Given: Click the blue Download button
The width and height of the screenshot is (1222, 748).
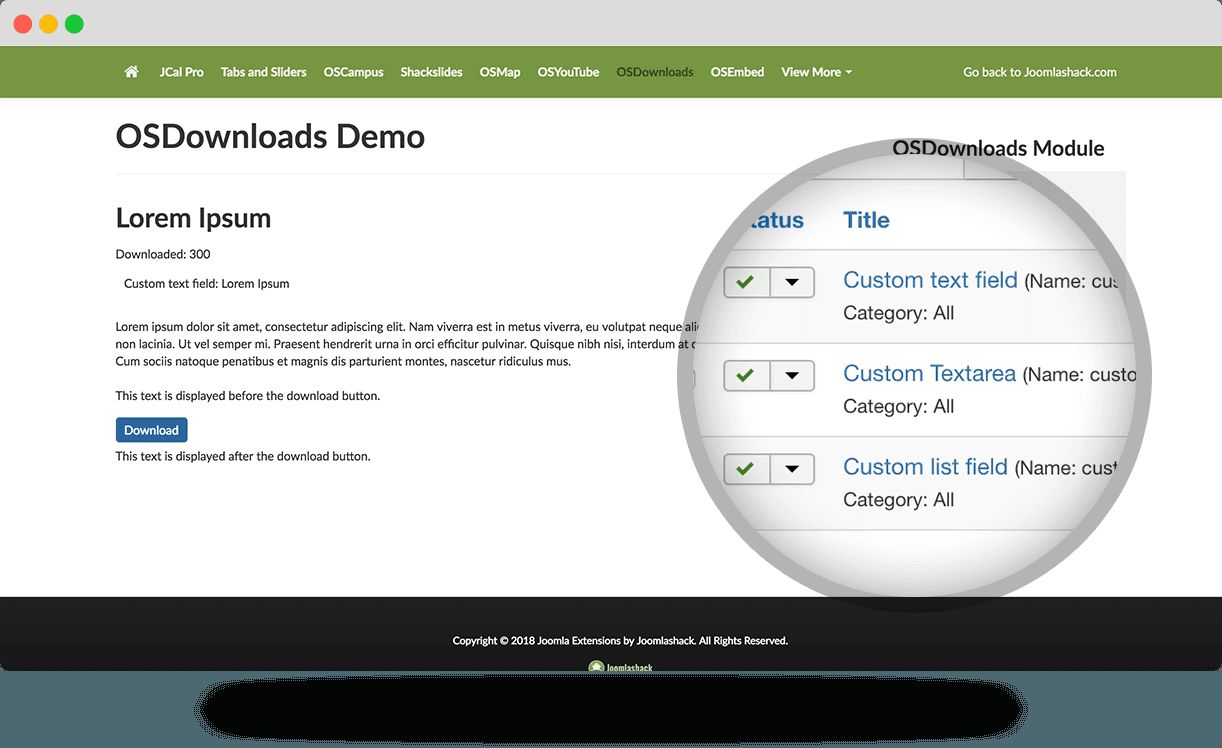Looking at the screenshot, I should click(151, 430).
